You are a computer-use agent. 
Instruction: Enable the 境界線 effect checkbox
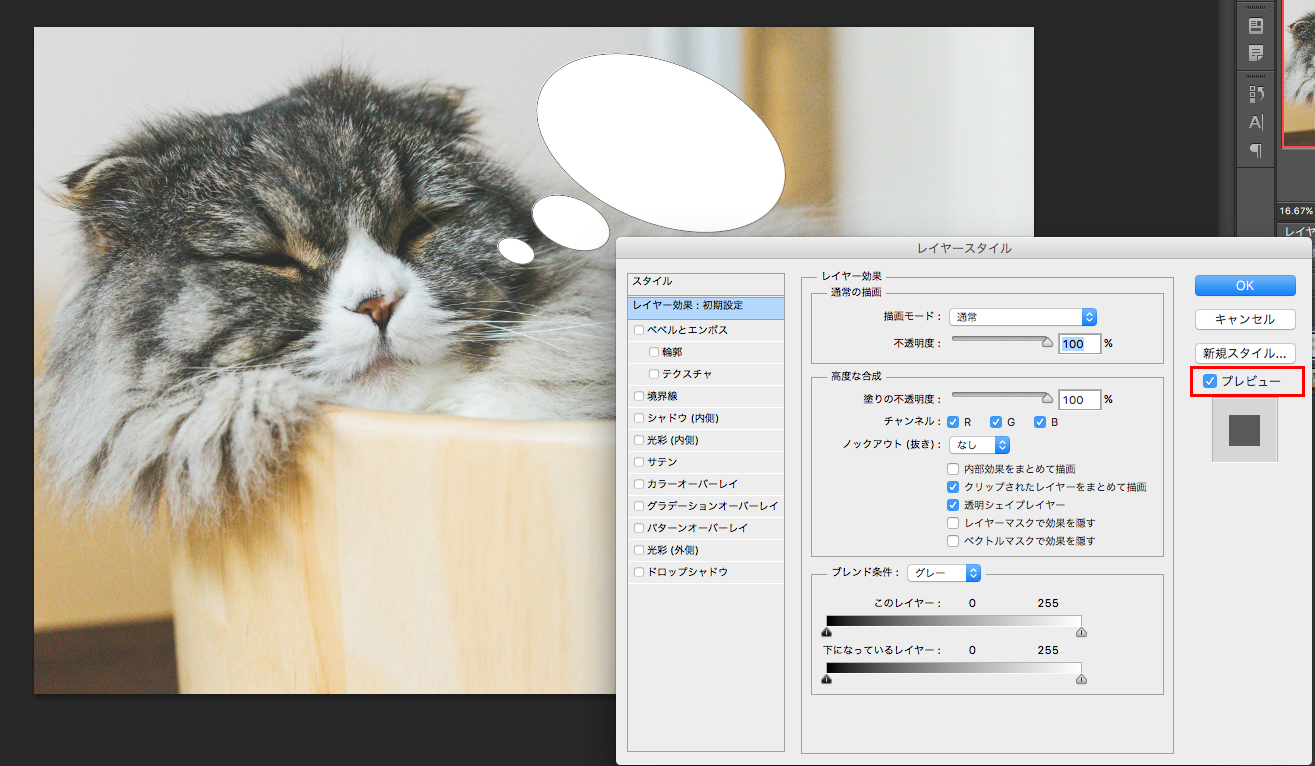pos(639,396)
